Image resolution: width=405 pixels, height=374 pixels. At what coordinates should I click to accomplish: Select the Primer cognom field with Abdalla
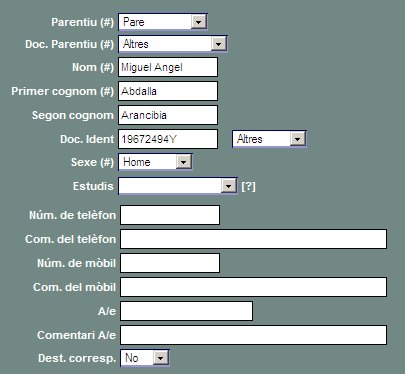click(x=168, y=91)
